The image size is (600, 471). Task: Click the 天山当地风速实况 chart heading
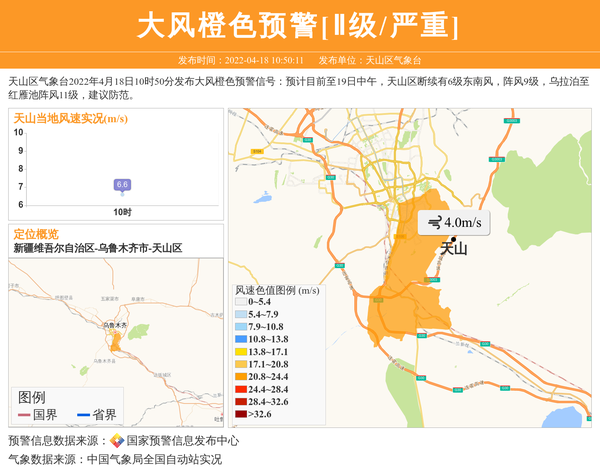[70, 118]
